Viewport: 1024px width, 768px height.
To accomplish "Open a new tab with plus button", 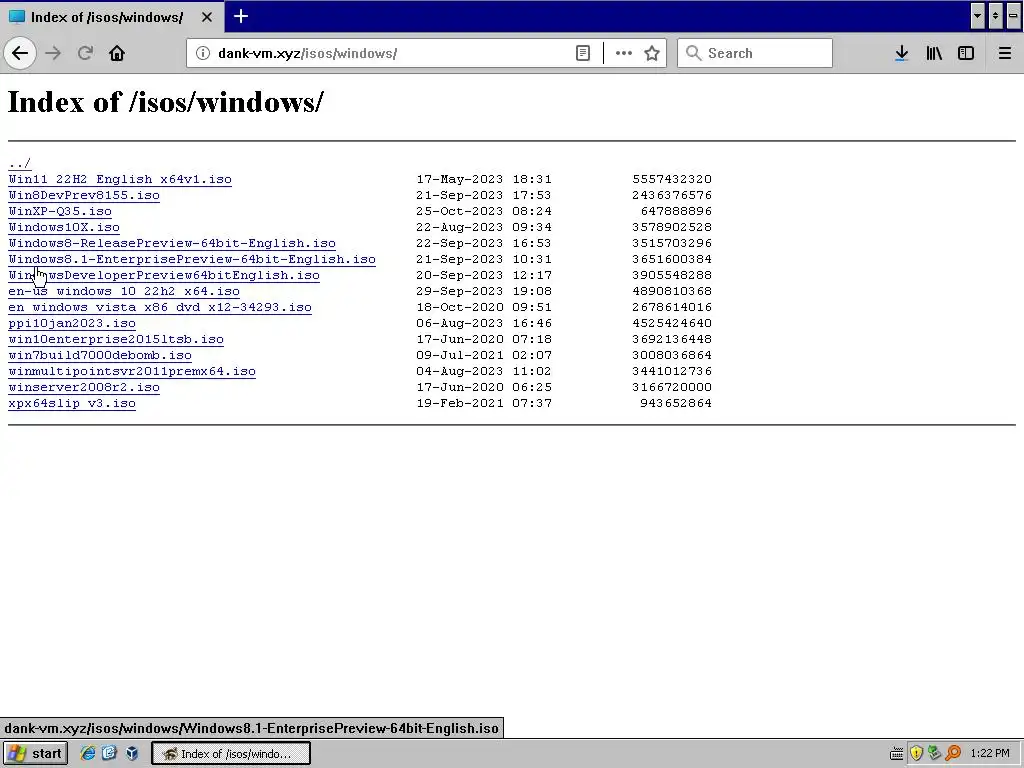I will (241, 16).
